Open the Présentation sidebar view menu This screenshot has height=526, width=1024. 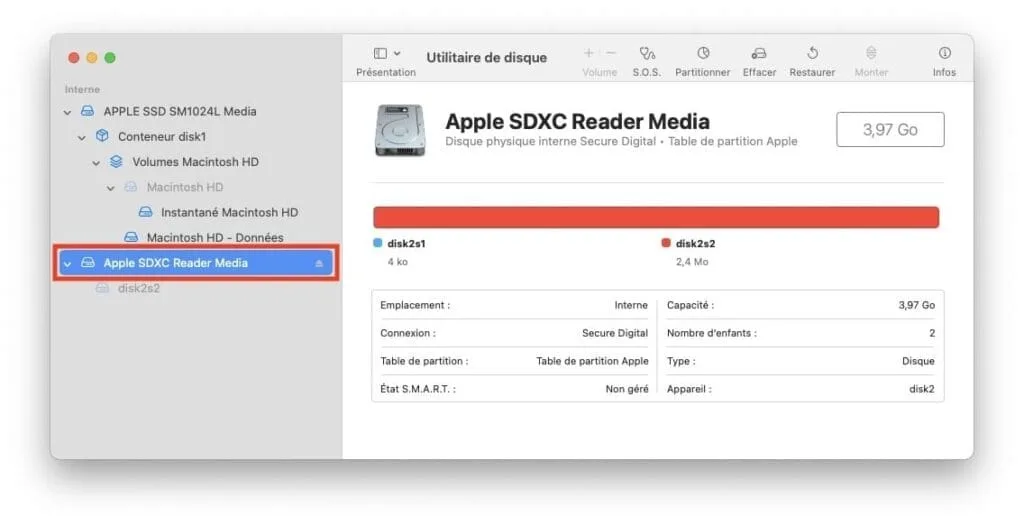click(386, 61)
